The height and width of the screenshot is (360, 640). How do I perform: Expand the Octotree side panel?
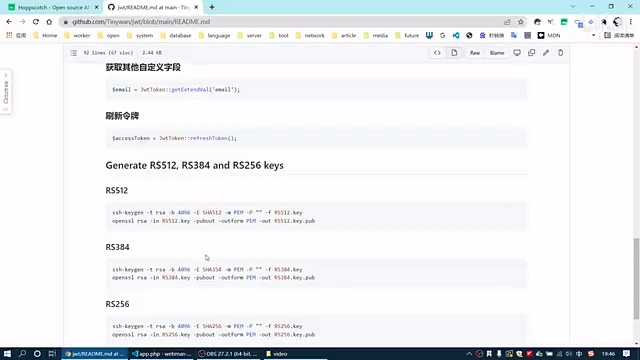point(6,91)
